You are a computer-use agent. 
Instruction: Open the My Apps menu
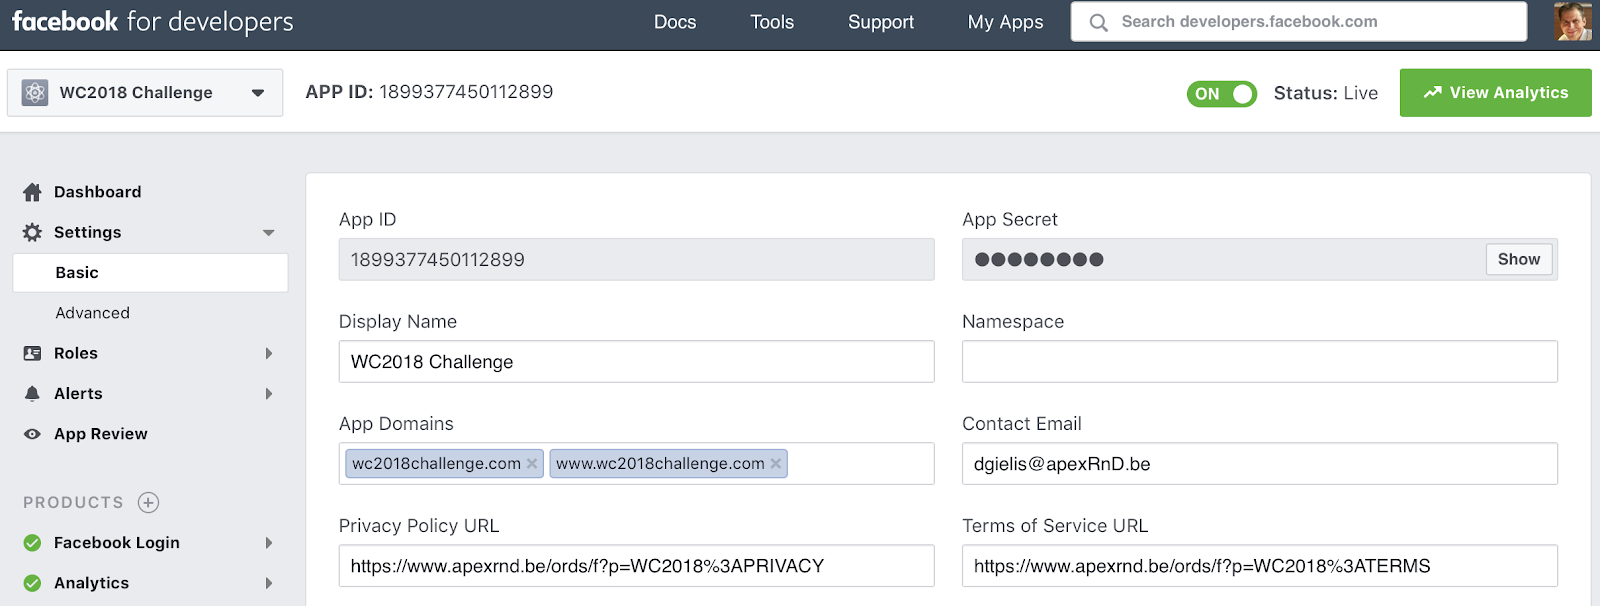pyautogui.click(x=1005, y=22)
